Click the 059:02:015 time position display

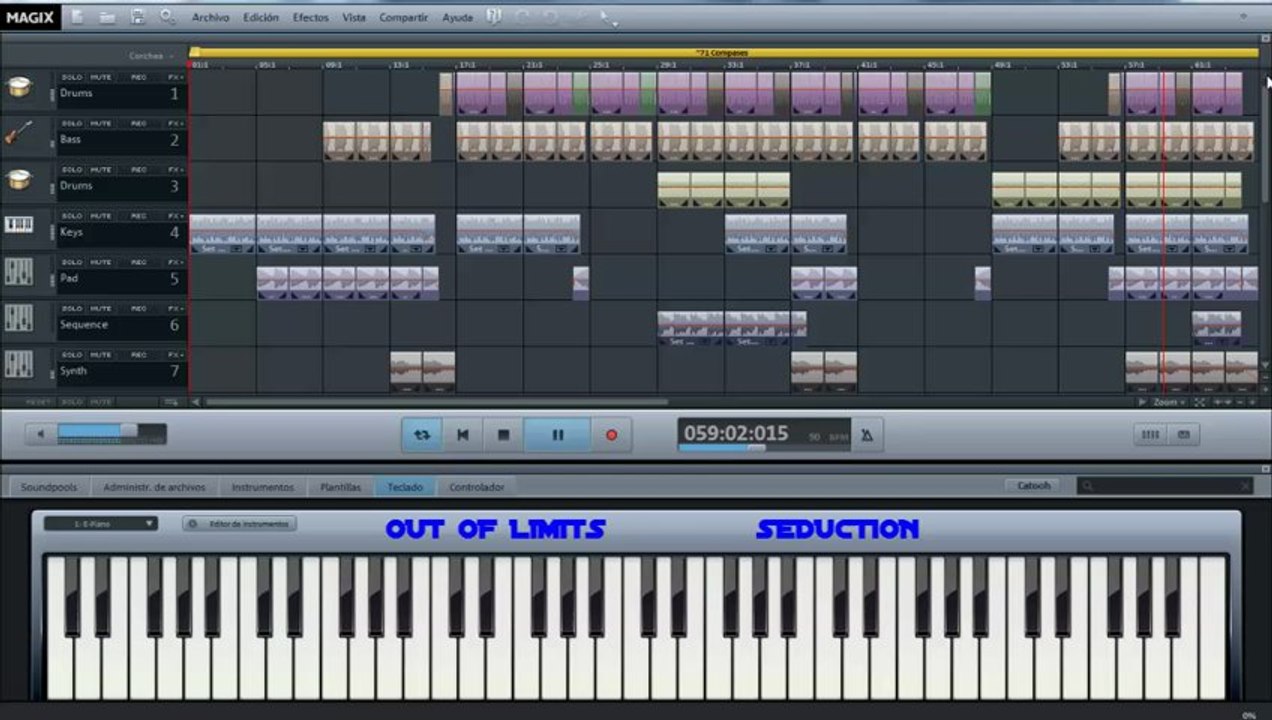[736, 433]
